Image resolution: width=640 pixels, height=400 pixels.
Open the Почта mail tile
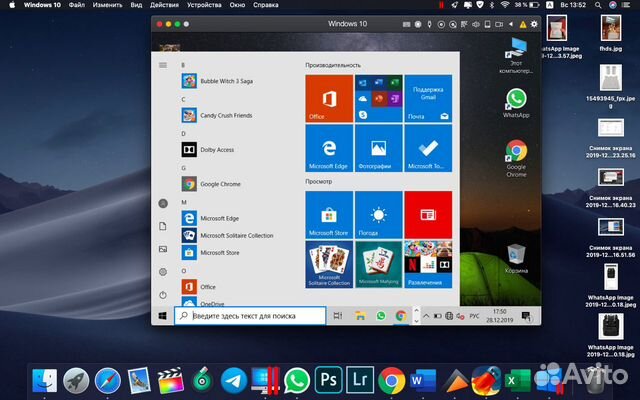click(428, 98)
